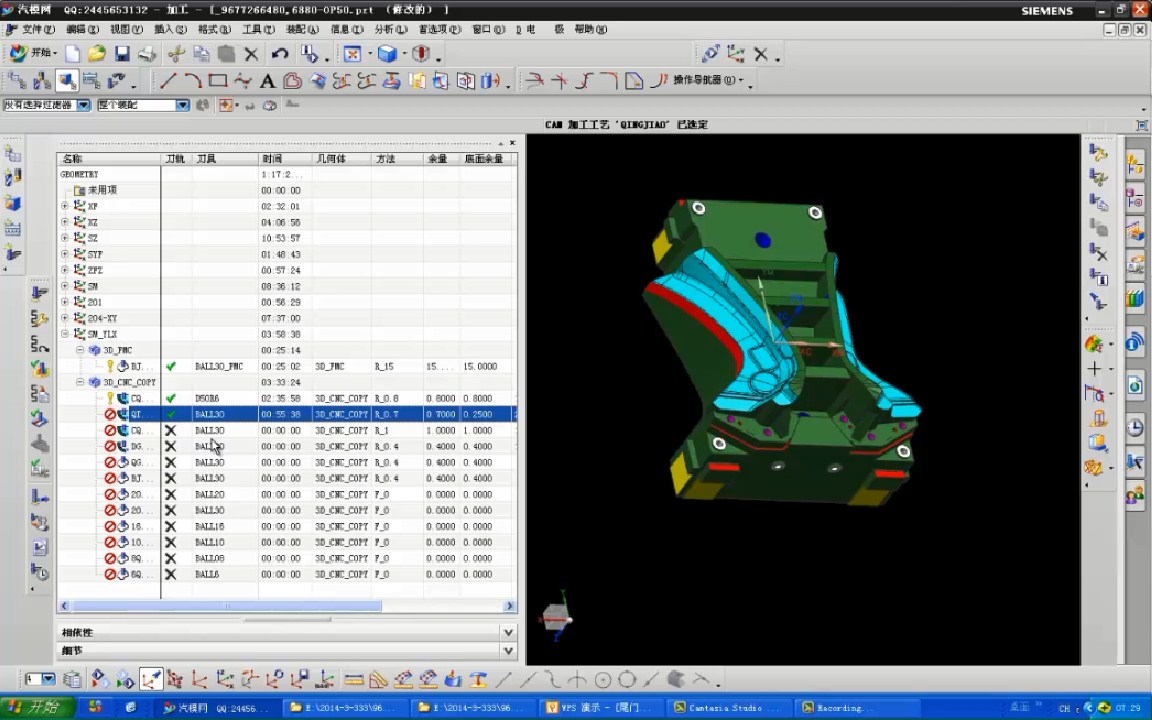The width and height of the screenshot is (1152, 720).
Task: Click the green check toolpath mark for D50R6 row
Action: (170, 398)
